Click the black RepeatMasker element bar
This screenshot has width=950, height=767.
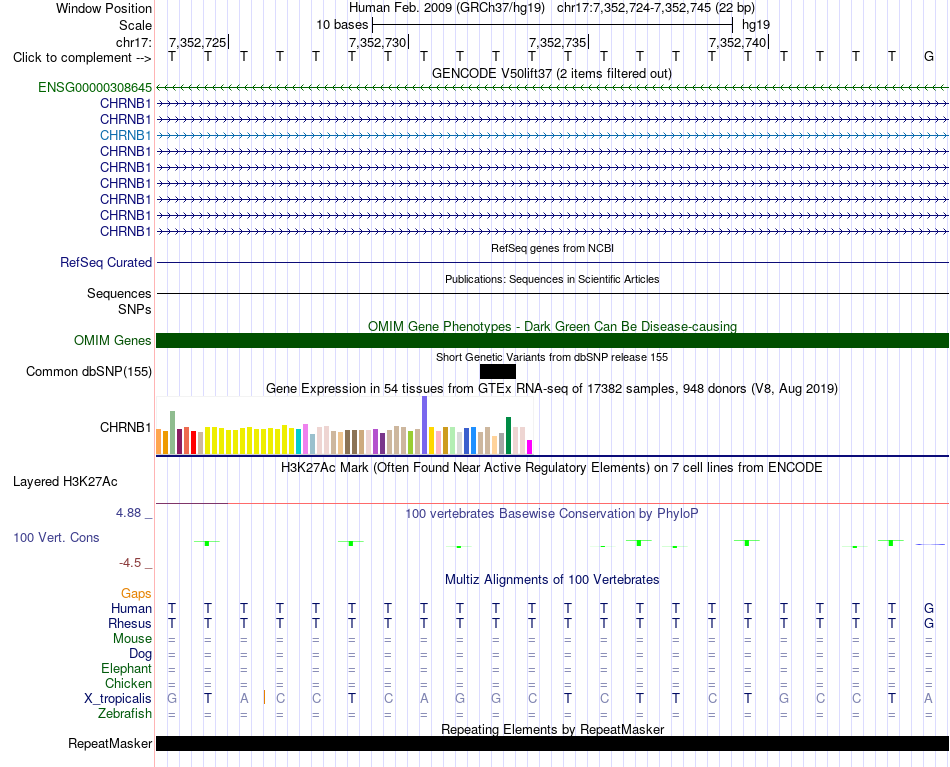click(x=552, y=743)
